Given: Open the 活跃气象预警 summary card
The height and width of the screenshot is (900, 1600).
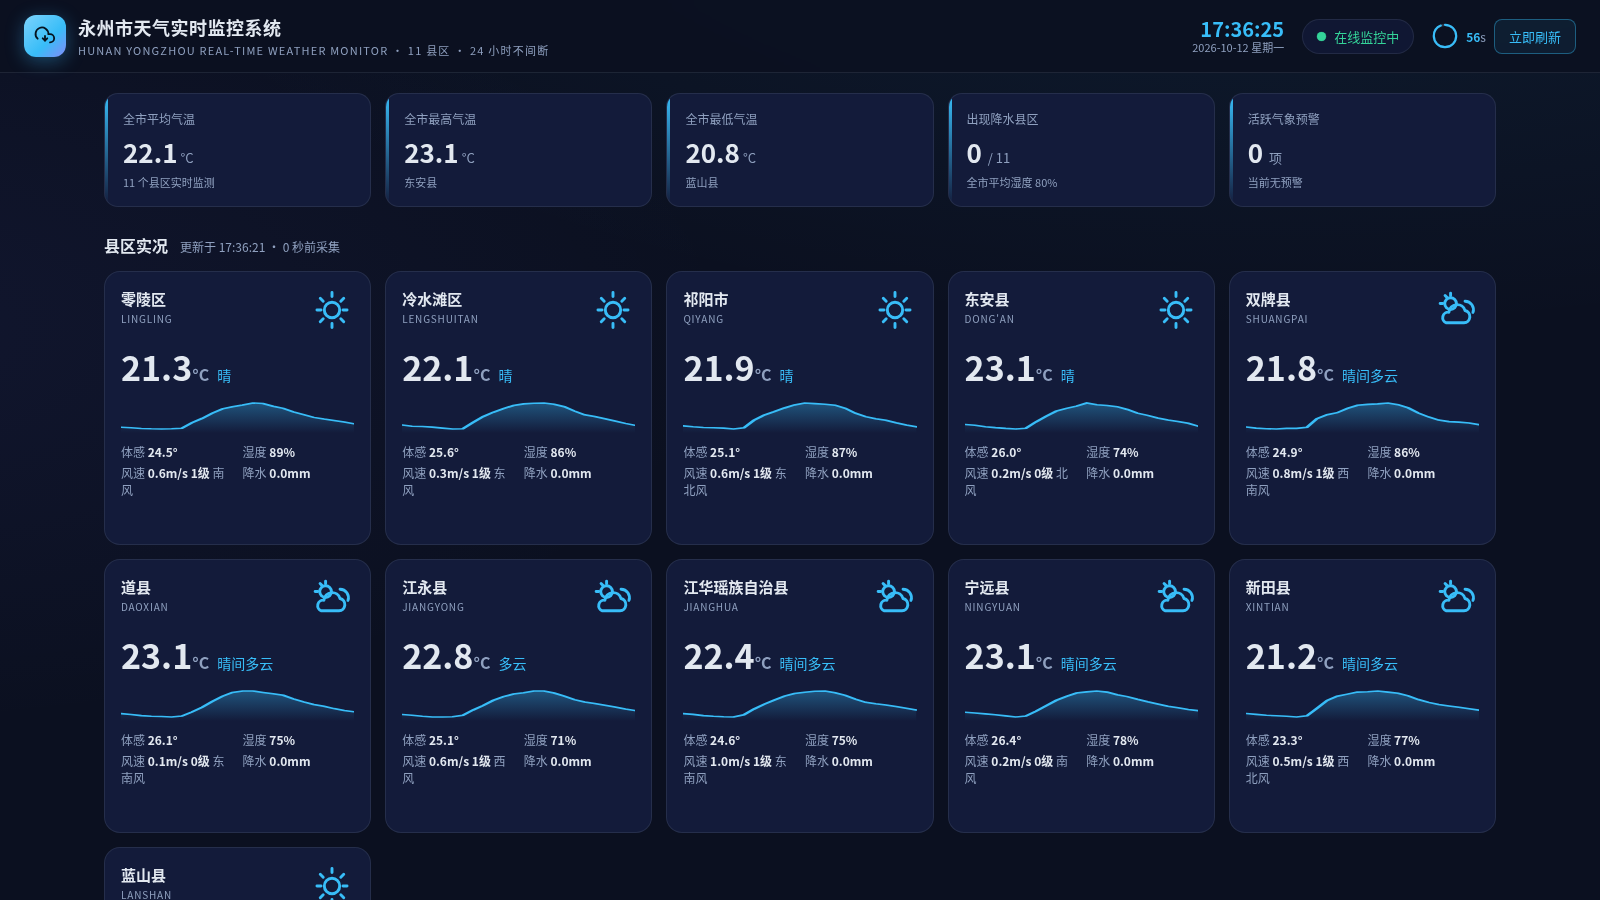Looking at the screenshot, I should pyautogui.click(x=1362, y=150).
